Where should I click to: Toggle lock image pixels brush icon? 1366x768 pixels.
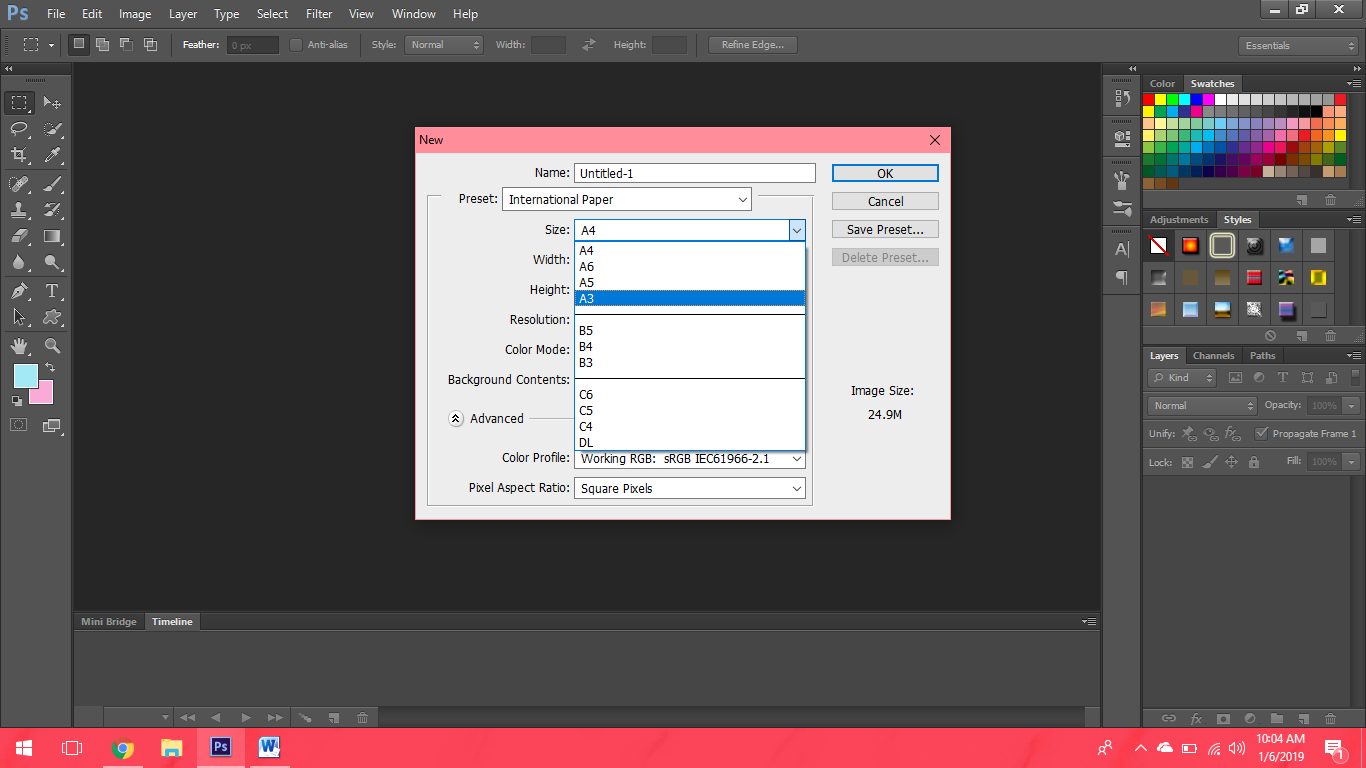tap(1209, 462)
